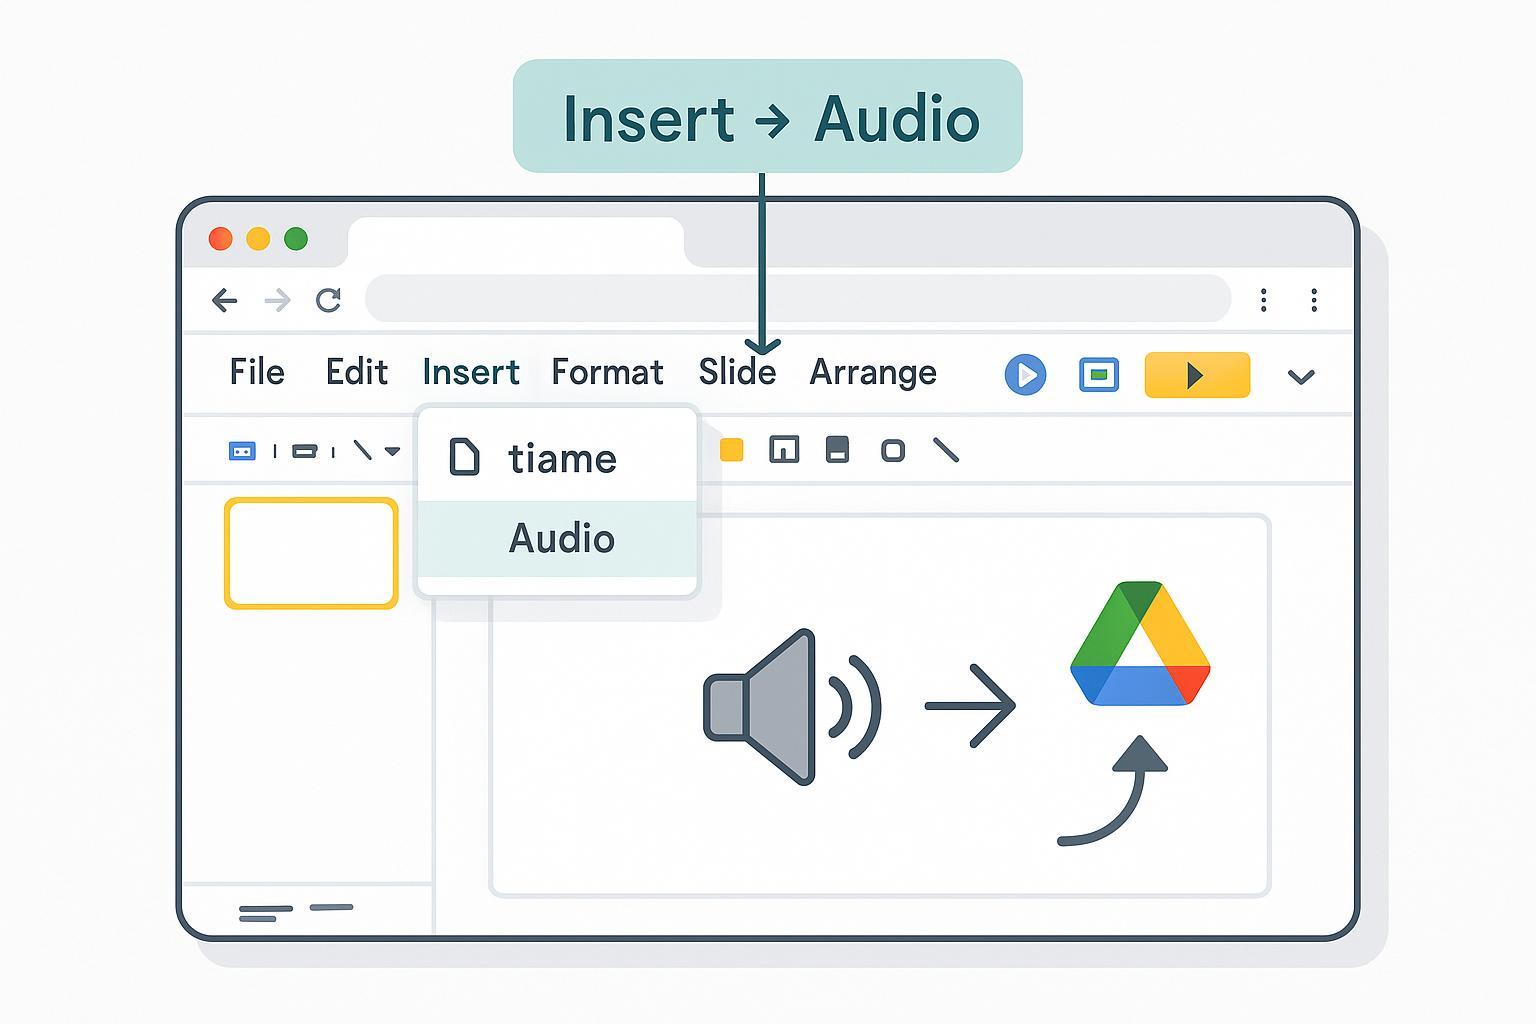Click the browser reload icon
The height and width of the screenshot is (1024, 1536).
point(329,300)
